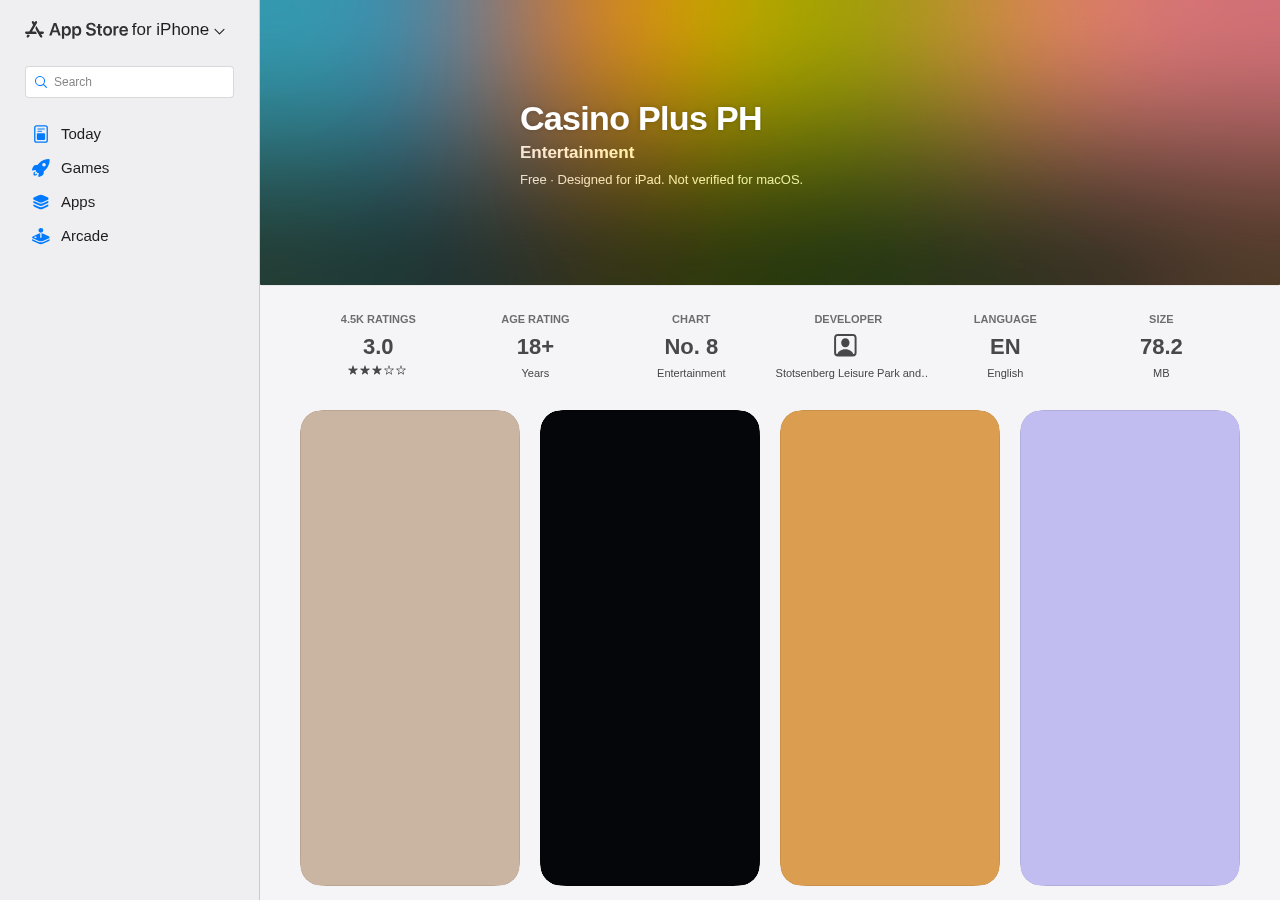
Task: Open the Age Rating 18+ info
Action: point(535,346)
